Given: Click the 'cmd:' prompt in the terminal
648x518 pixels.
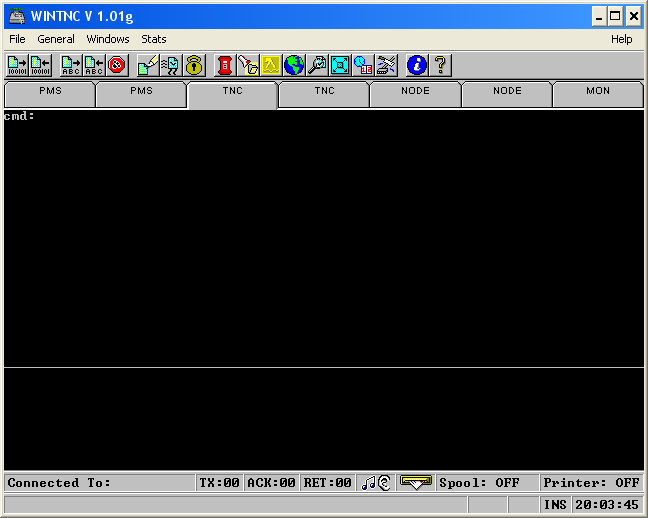Looking at the screenshot, I should [x=19, y=116].
